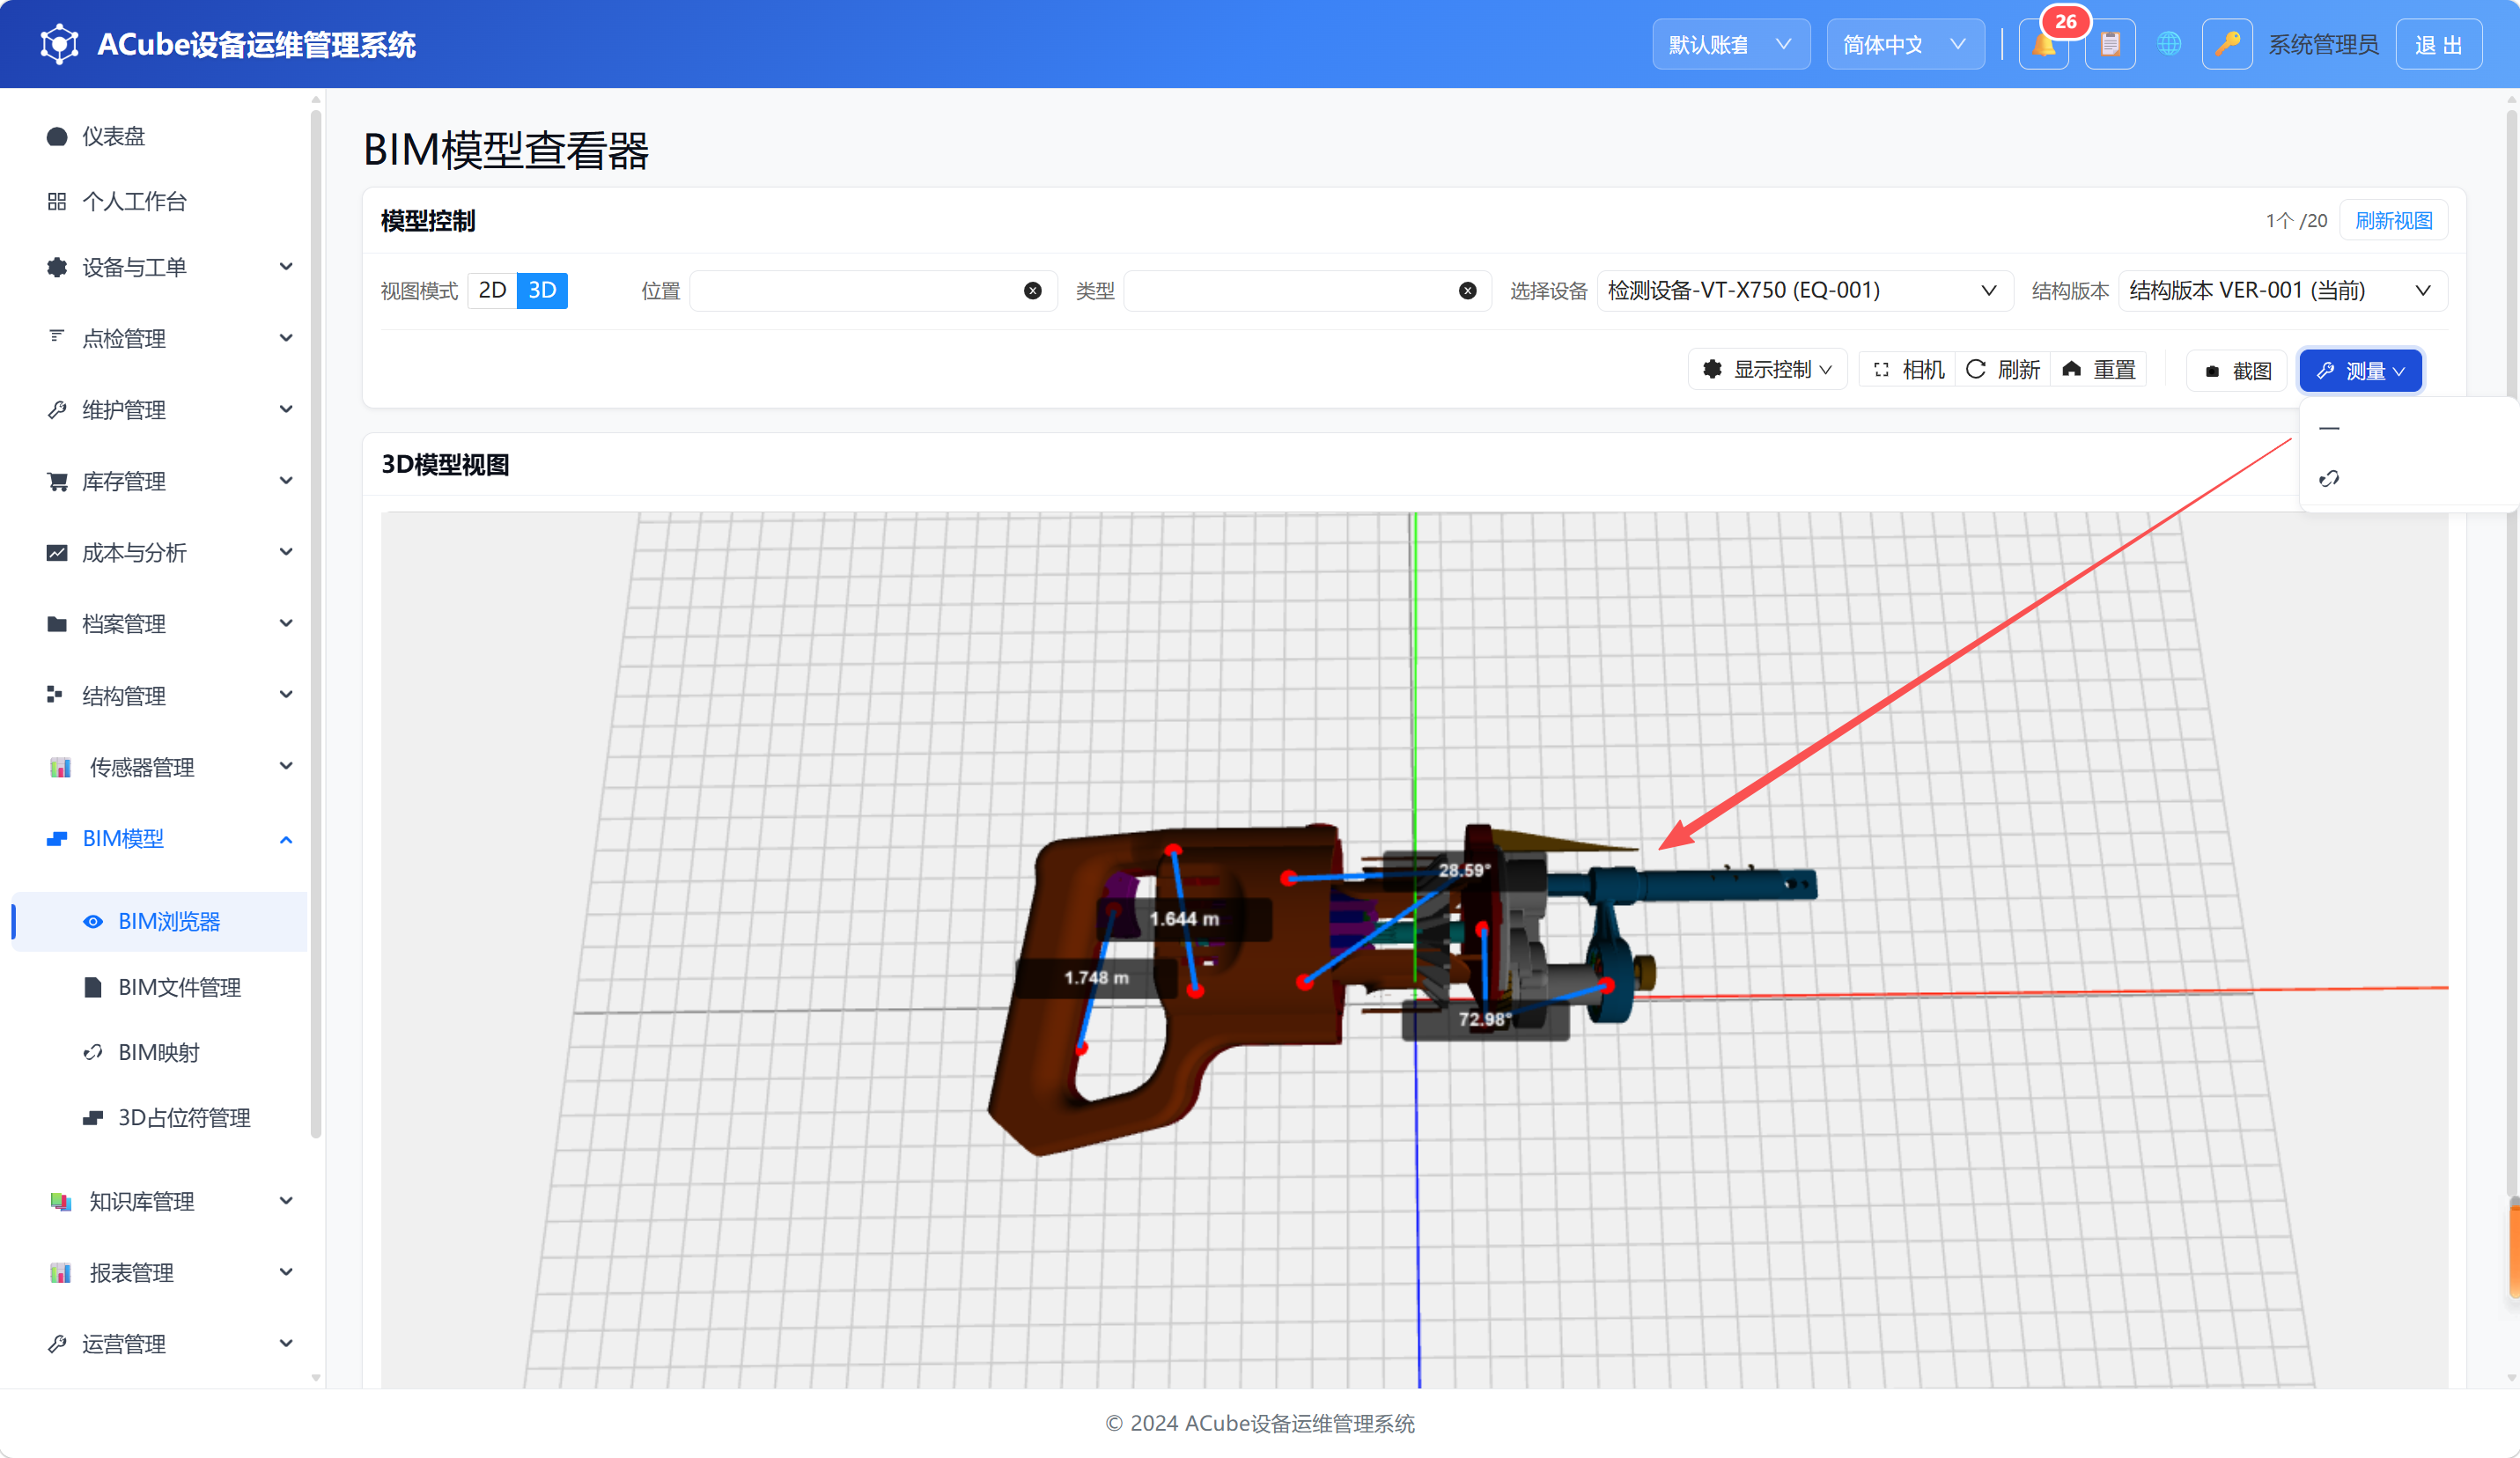Expand the 点检管理 sidebar menu

tap(160, 338)
